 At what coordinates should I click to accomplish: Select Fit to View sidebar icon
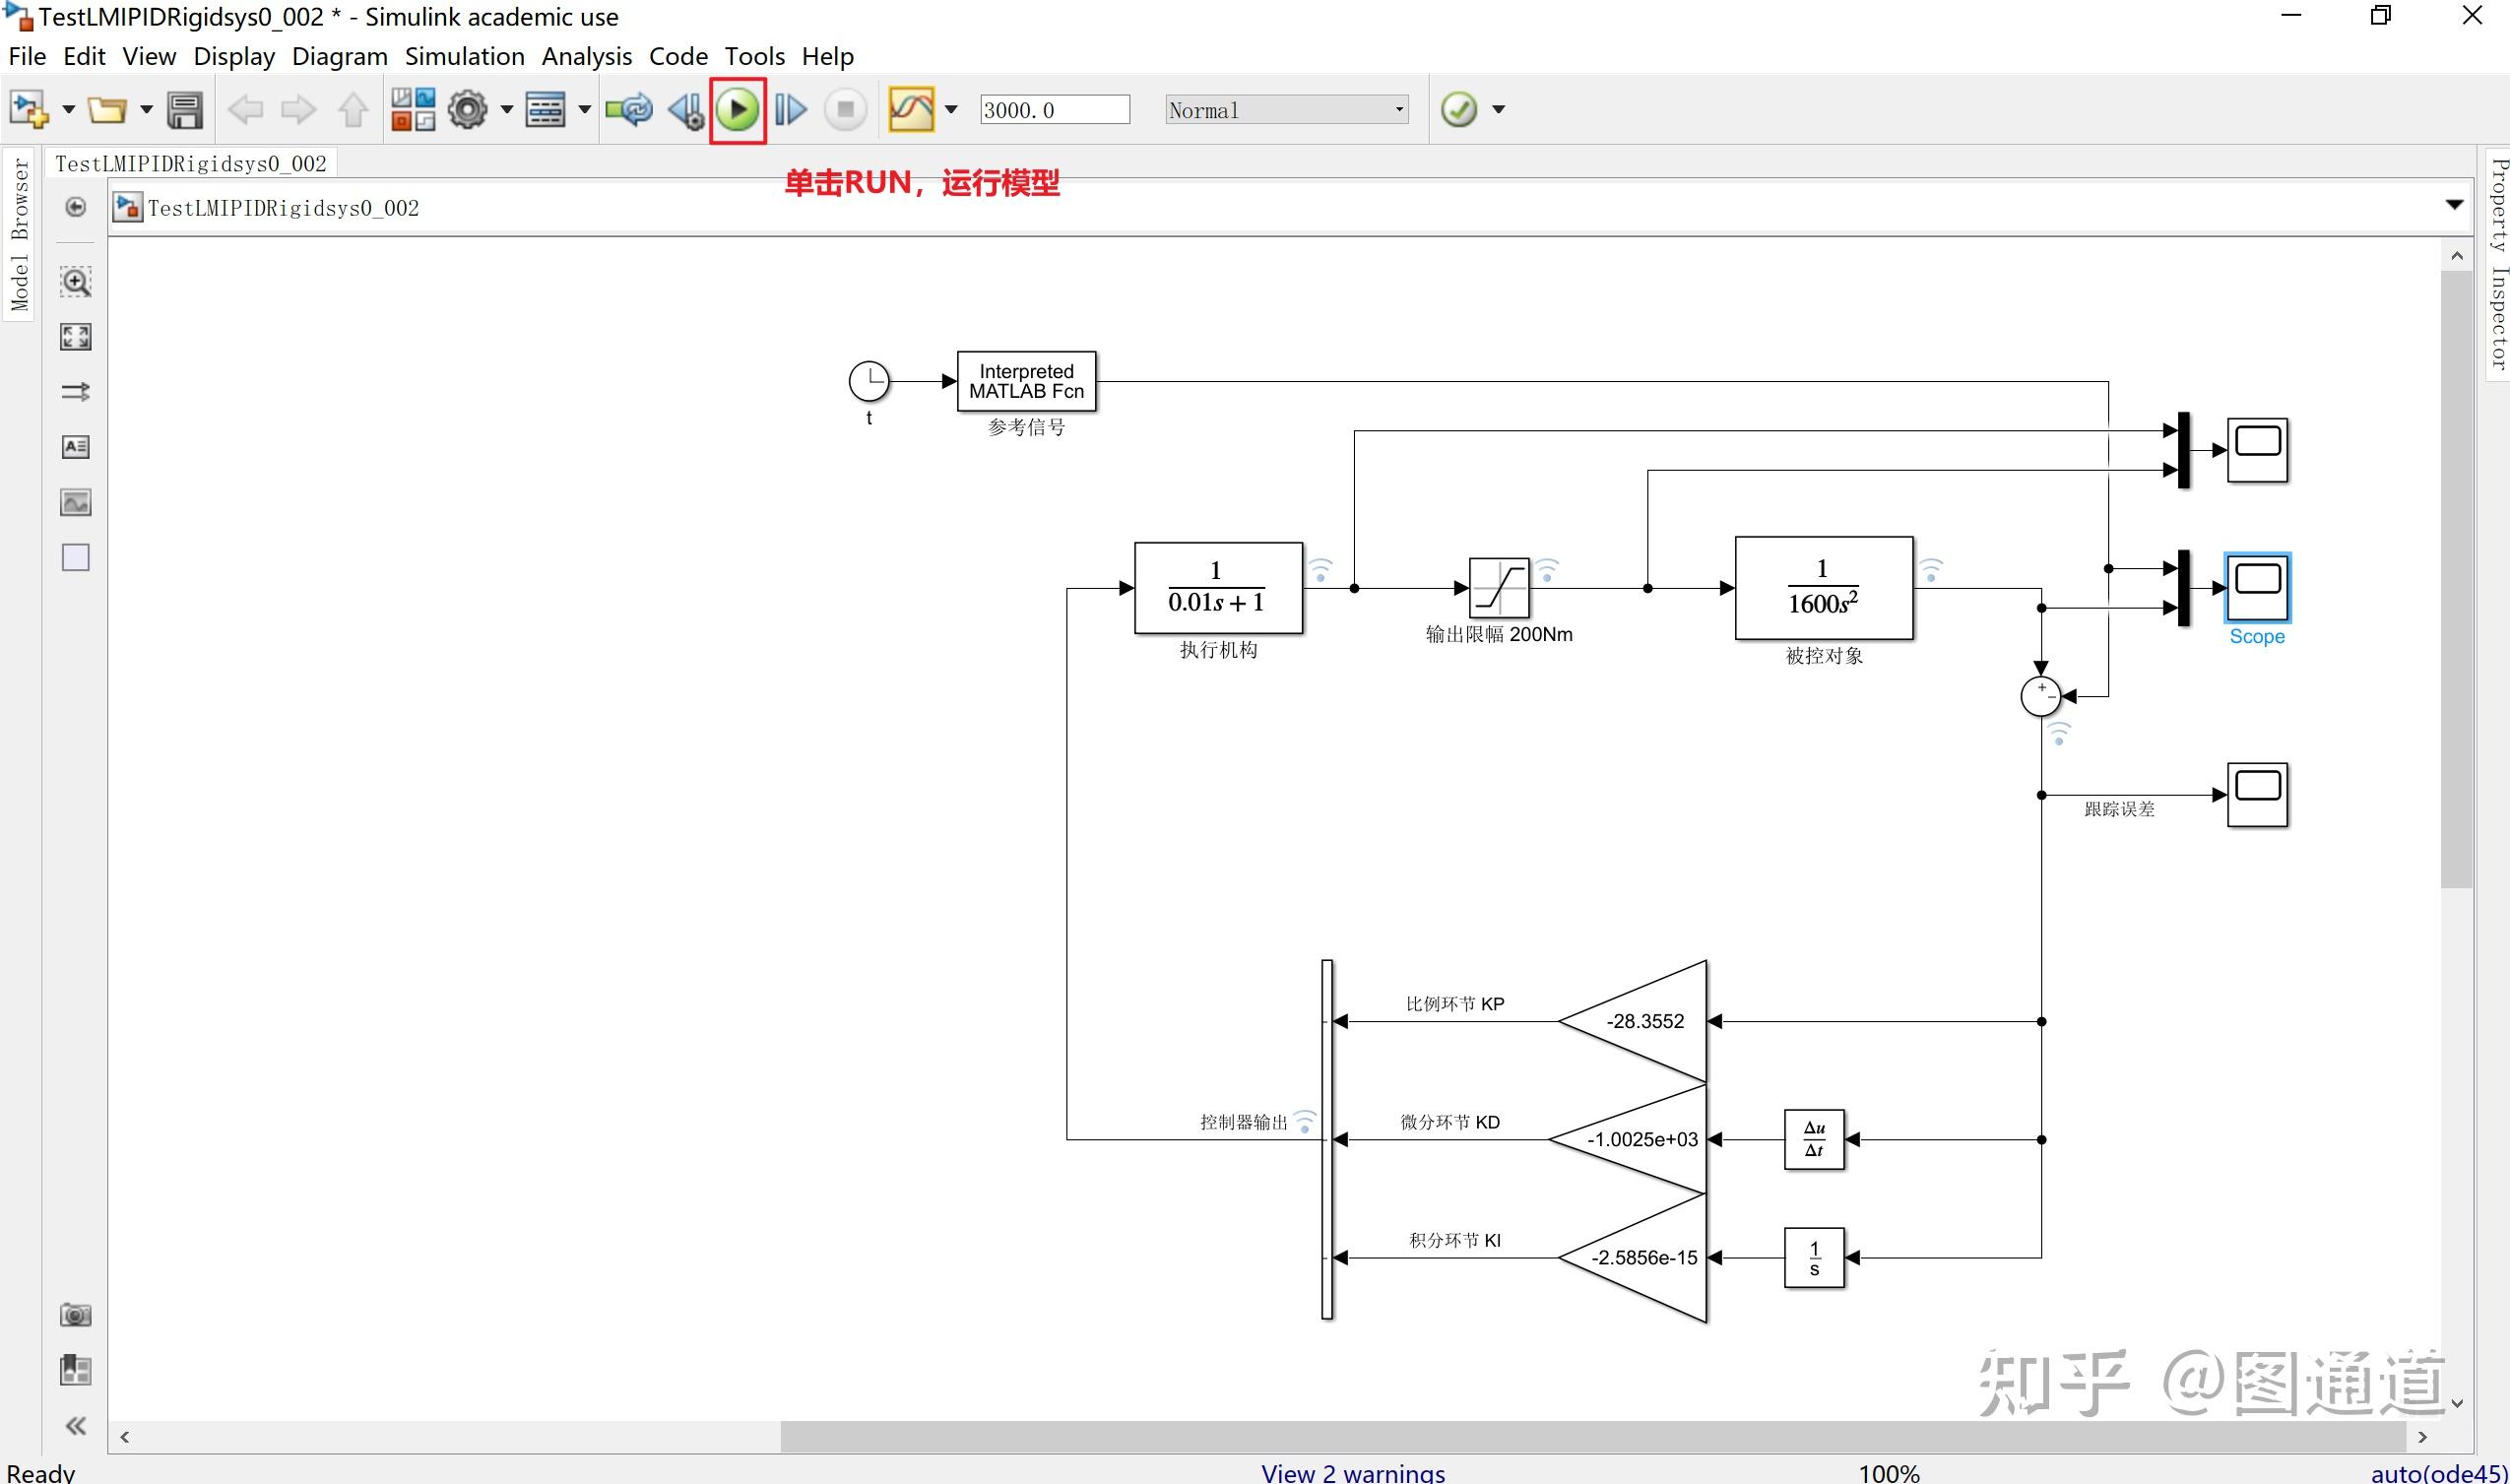click(76, 336)
